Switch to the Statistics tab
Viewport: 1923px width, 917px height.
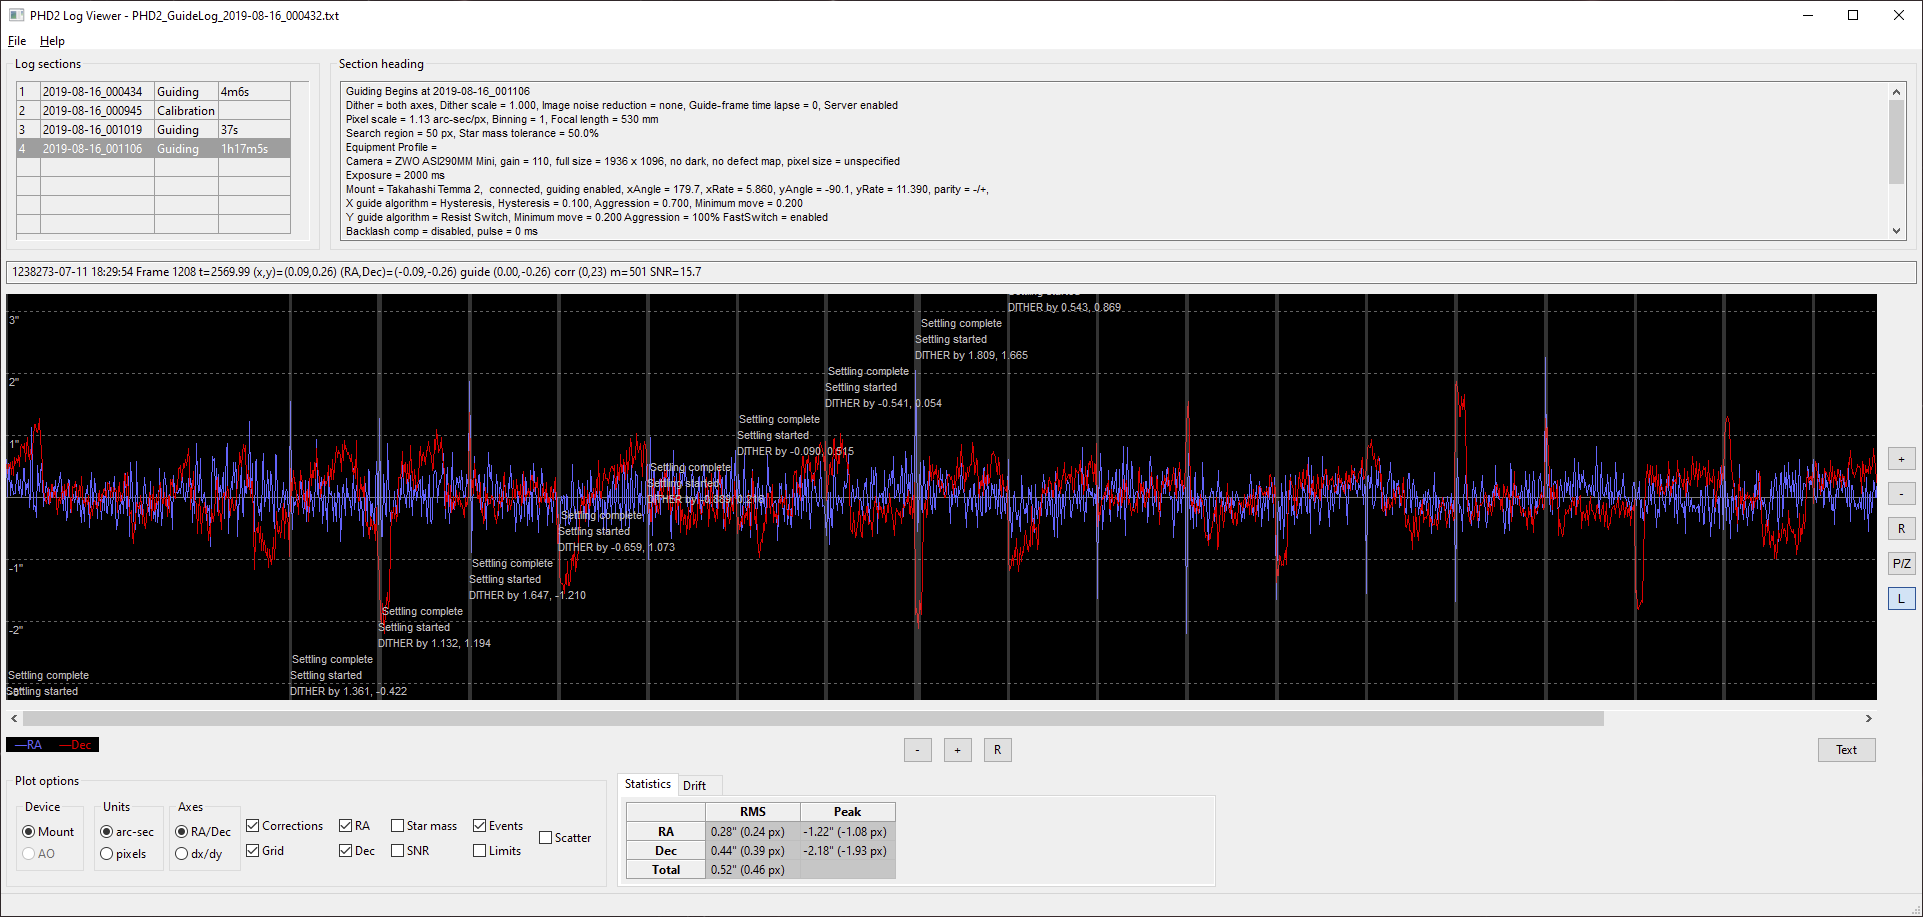click(x=648, y=784)
